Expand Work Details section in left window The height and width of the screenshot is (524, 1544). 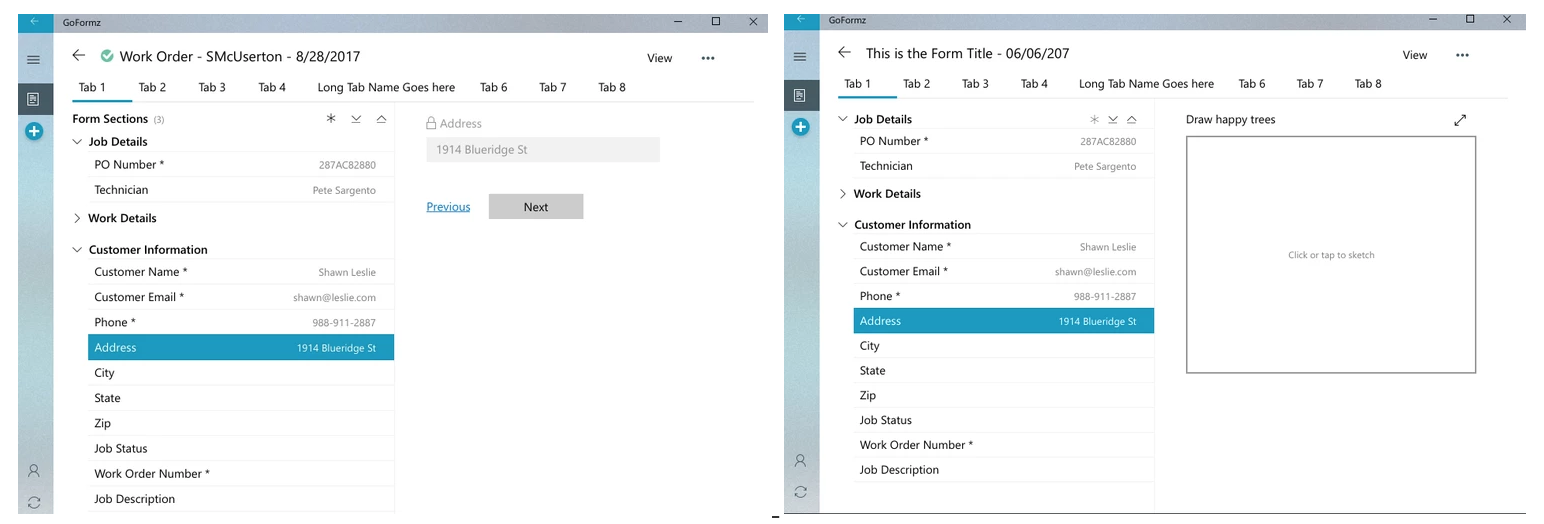coord(77,218)
